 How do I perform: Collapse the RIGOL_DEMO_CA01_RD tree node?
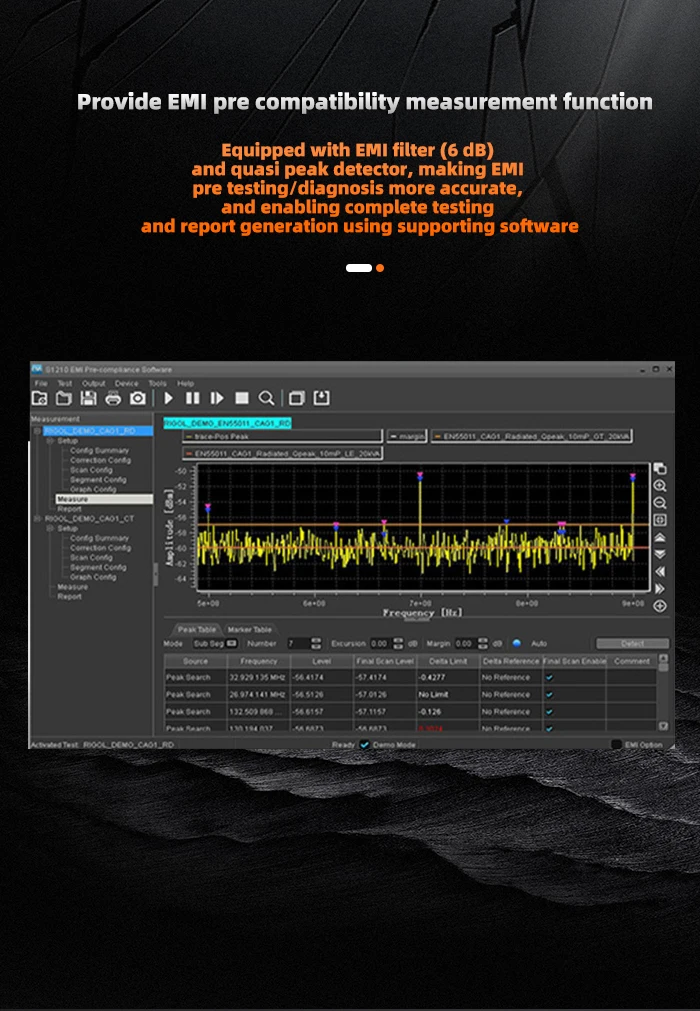point(37,431)
